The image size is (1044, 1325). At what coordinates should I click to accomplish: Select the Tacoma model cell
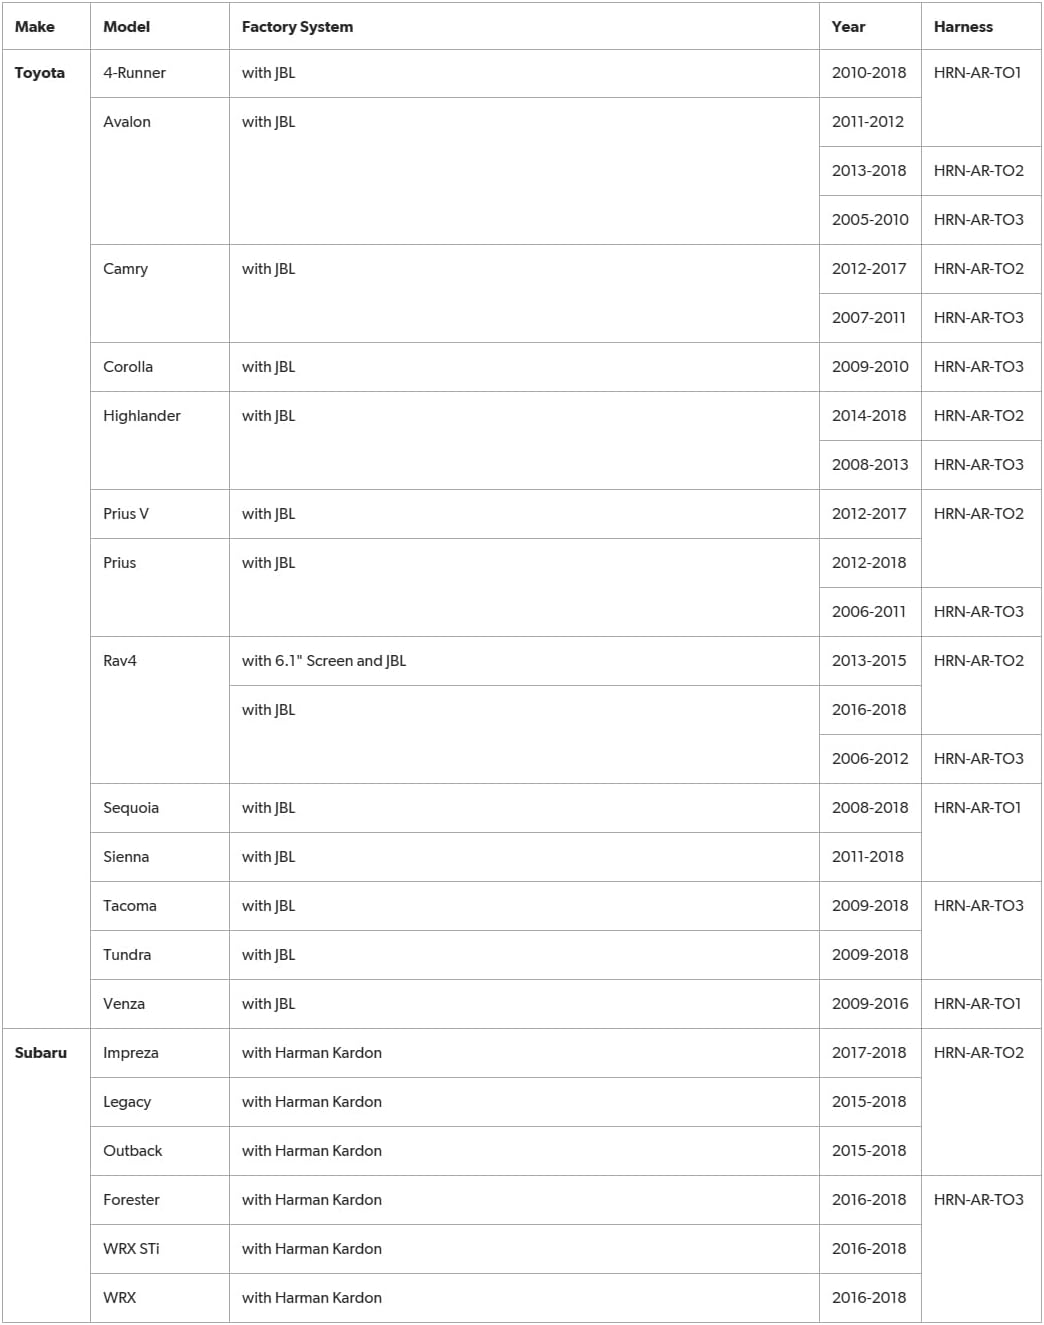(130, 906)
